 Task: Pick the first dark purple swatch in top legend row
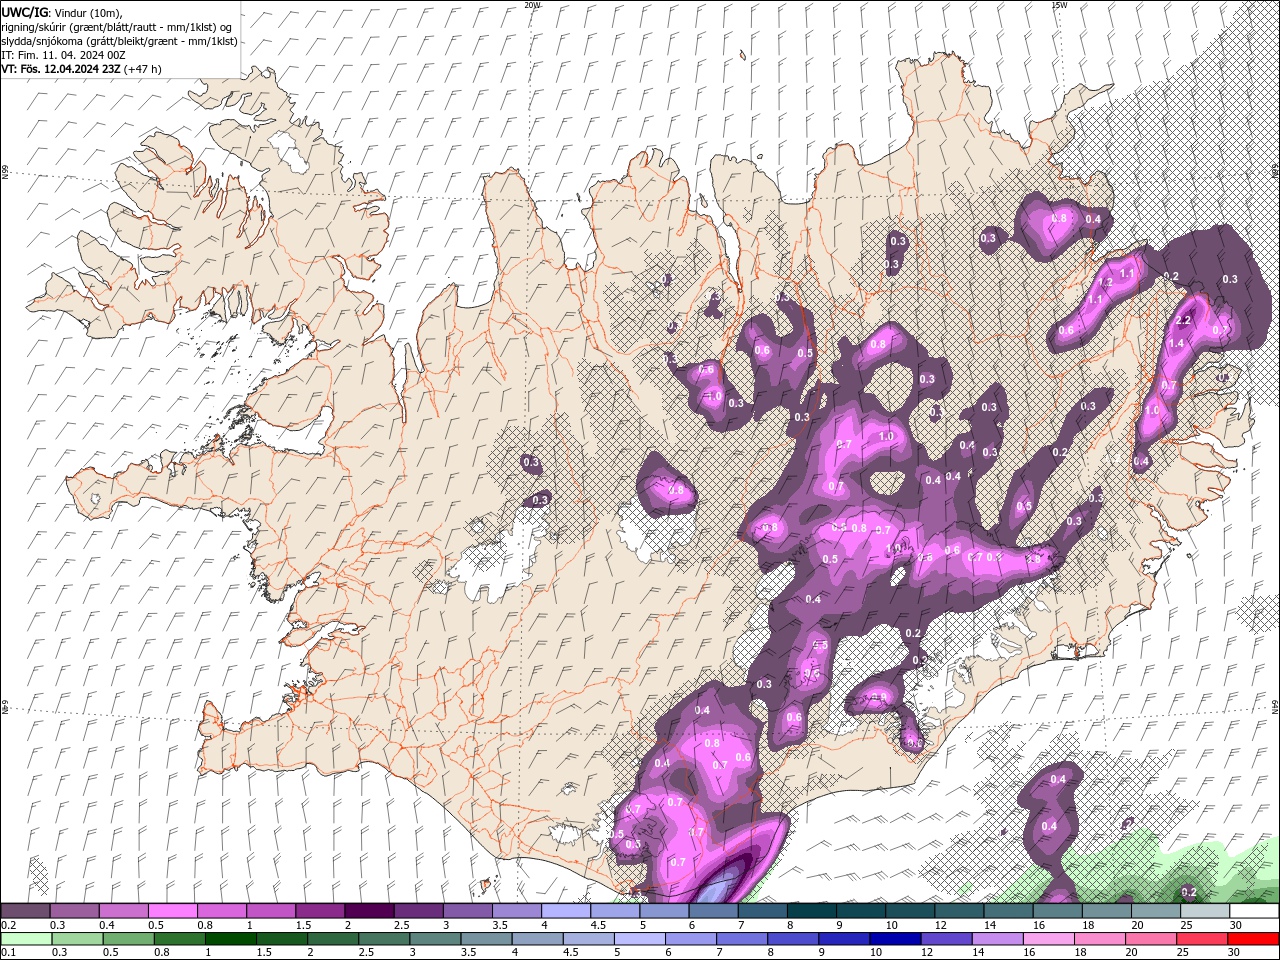[x=25, y=911]
